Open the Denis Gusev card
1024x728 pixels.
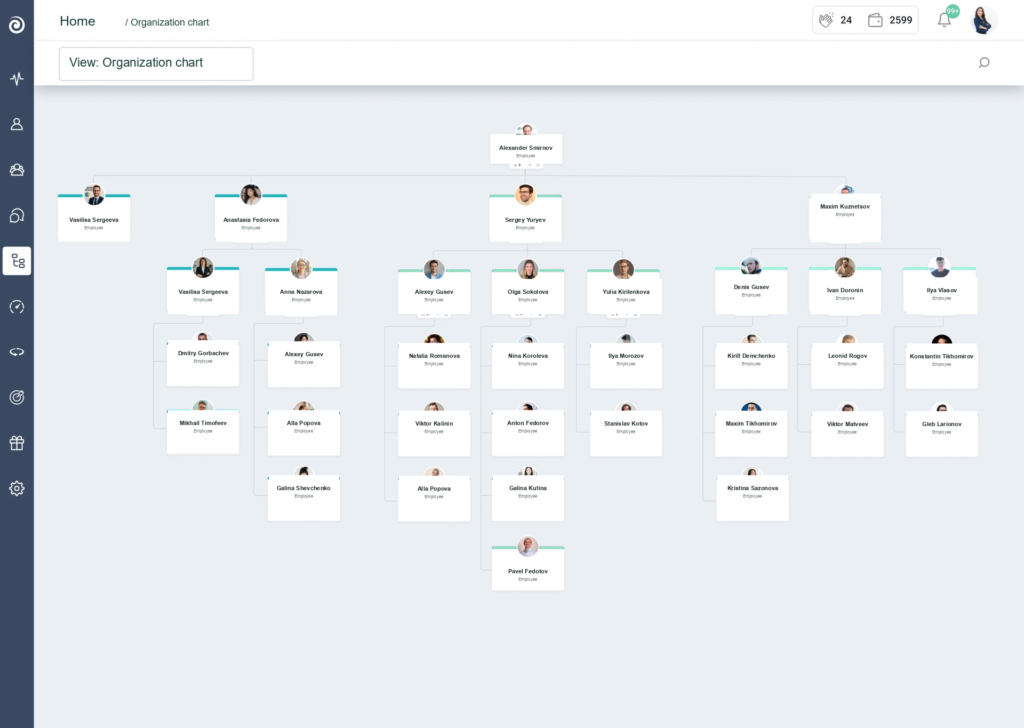coord(751,291)
